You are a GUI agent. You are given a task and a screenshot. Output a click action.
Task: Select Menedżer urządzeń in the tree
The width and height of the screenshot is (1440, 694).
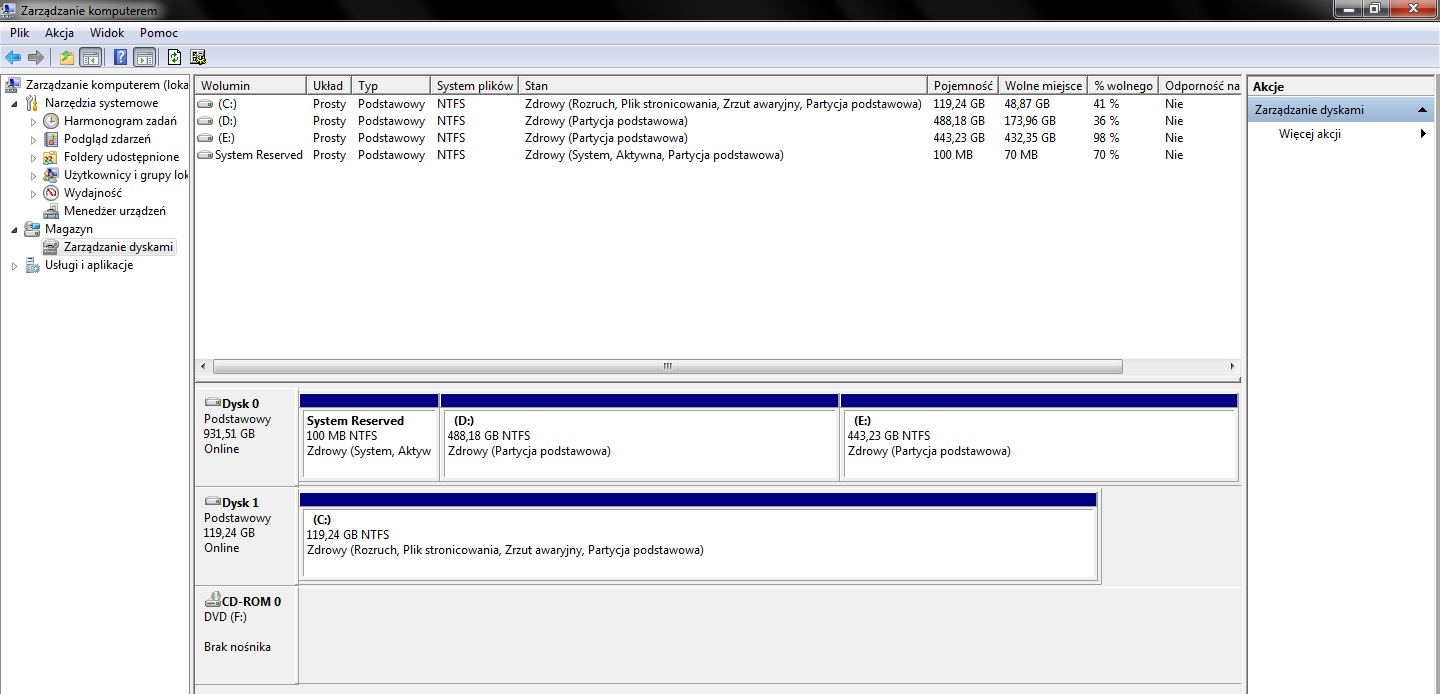click(x=115, y=211)
